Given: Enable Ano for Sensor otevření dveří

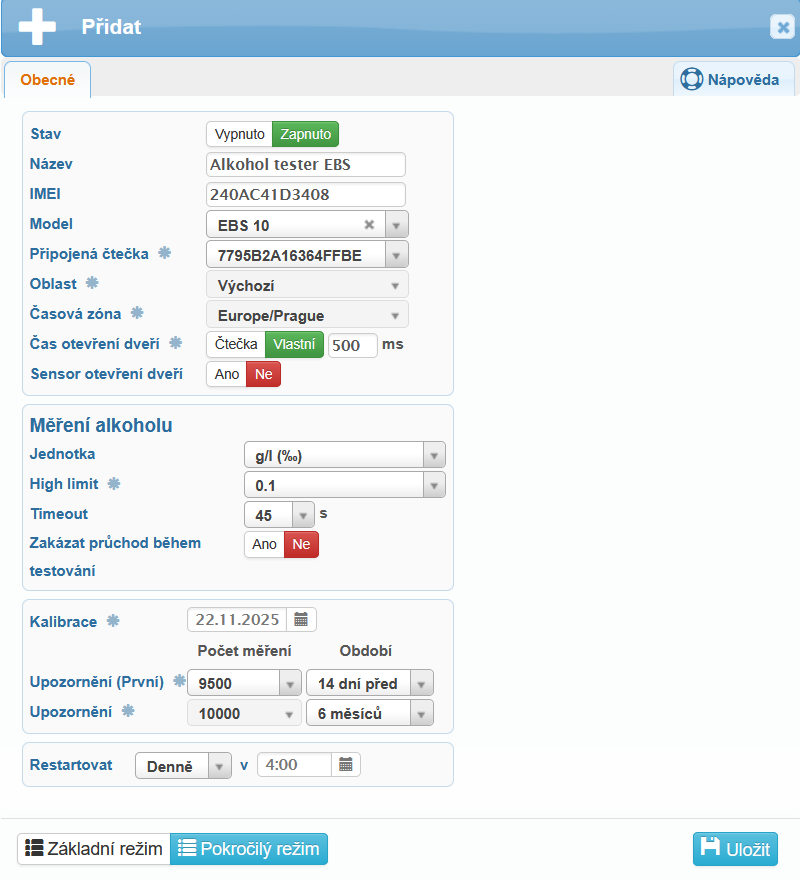Looking at the screenshot, I should [x=226, y=374].
